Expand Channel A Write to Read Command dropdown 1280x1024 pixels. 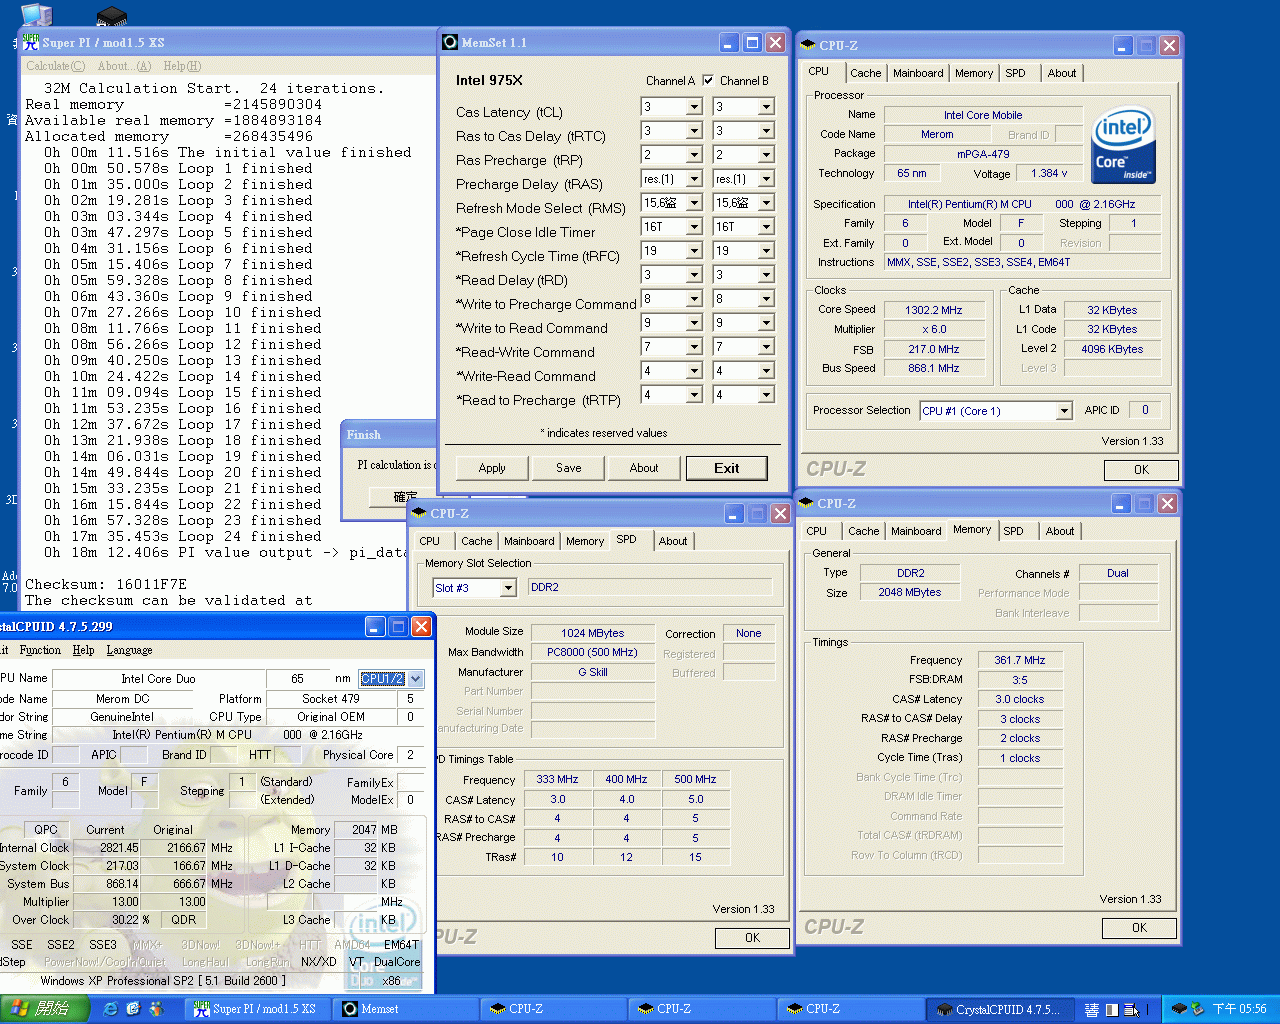(x=694, y=323)
